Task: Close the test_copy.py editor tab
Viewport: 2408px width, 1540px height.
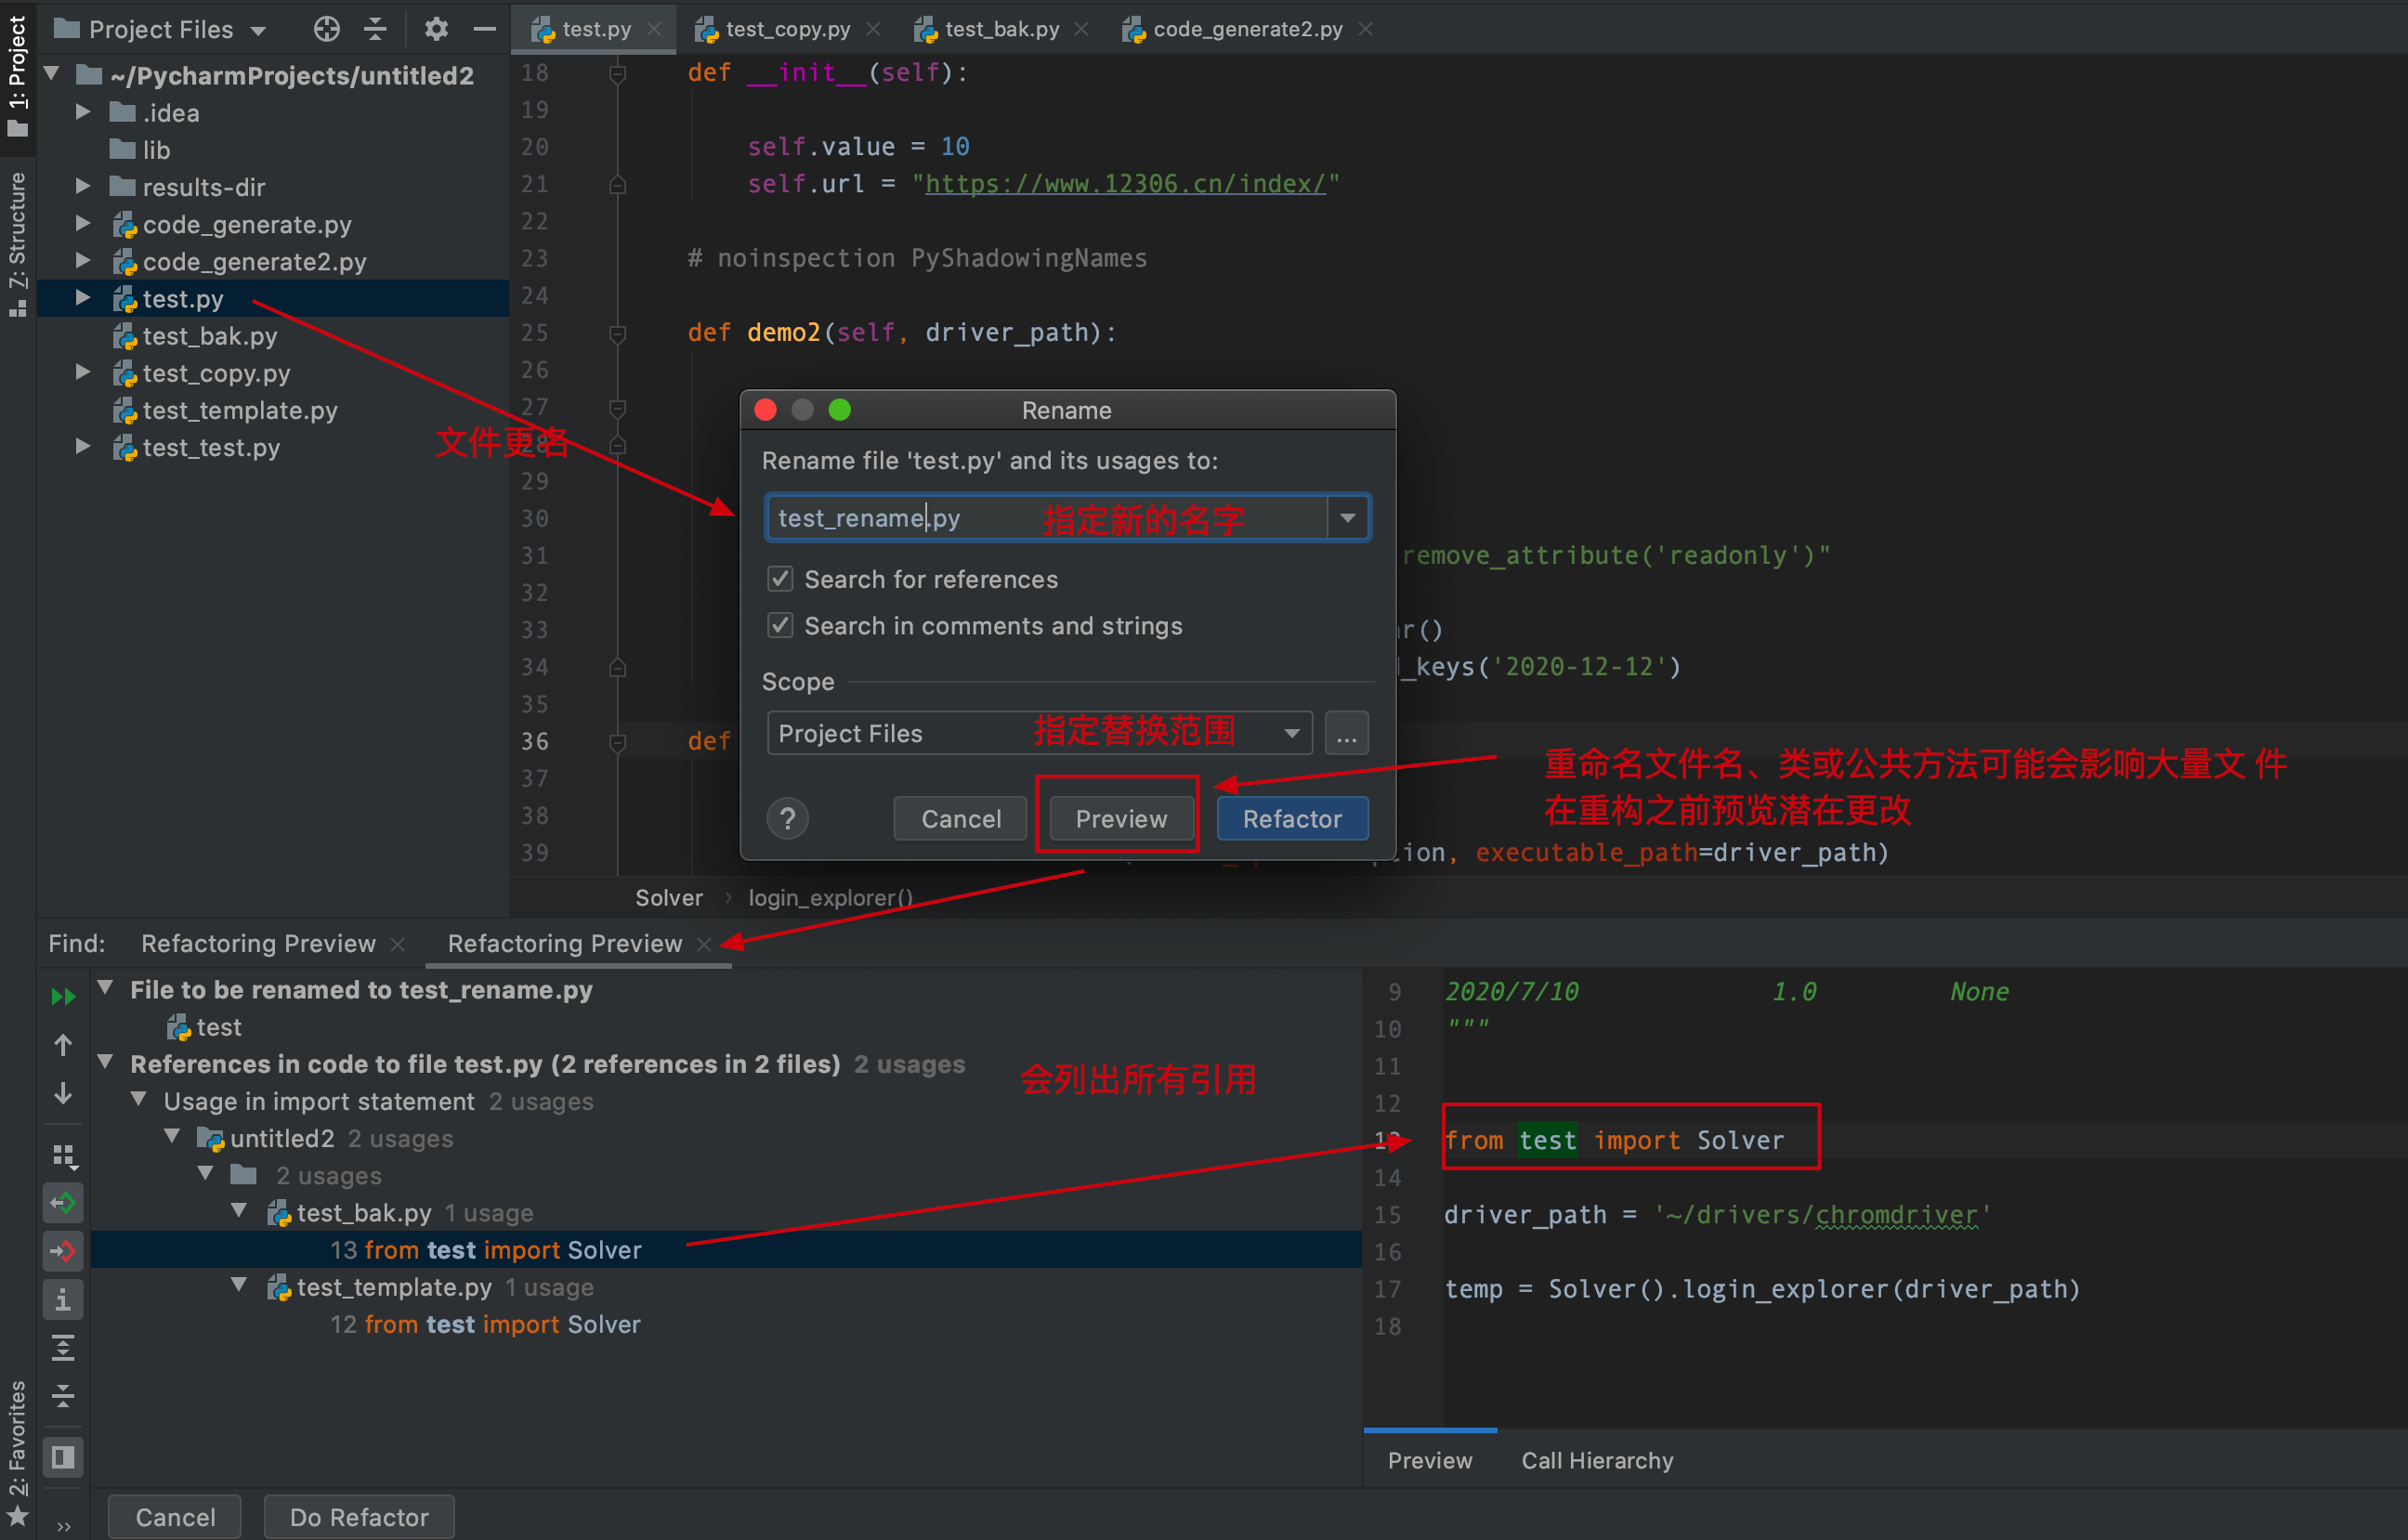Action: [873, 29]
